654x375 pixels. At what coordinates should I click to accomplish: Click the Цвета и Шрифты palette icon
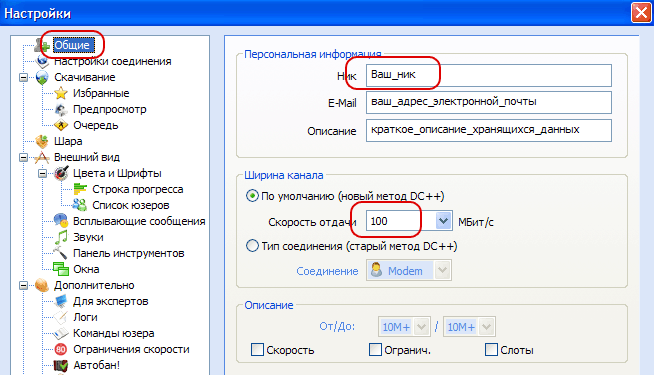(61, 173)
